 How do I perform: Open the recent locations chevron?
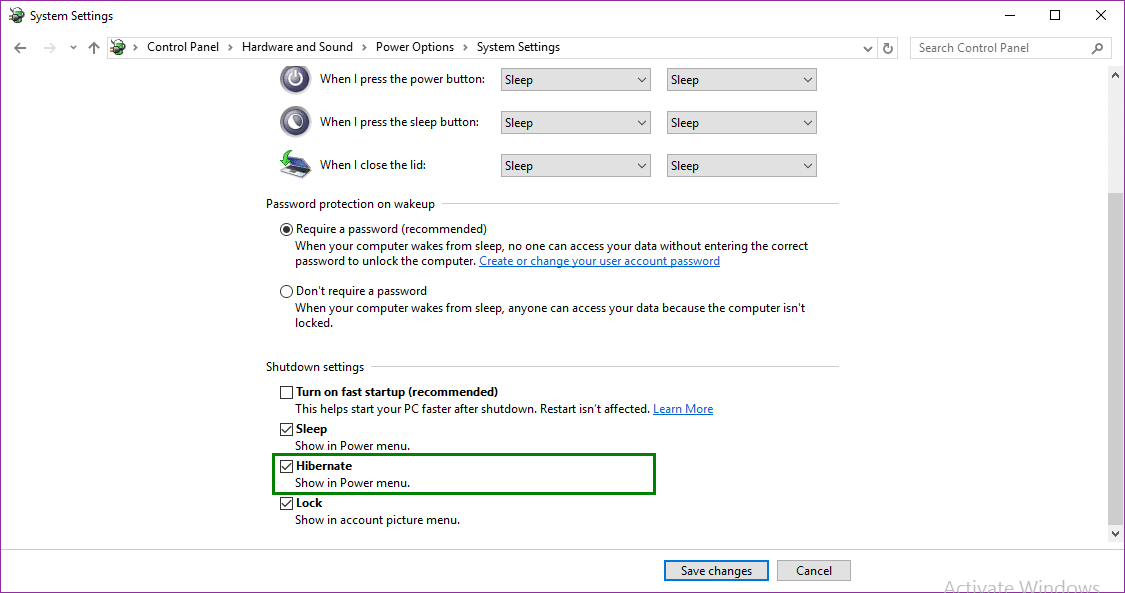click(x=72, y=48)
